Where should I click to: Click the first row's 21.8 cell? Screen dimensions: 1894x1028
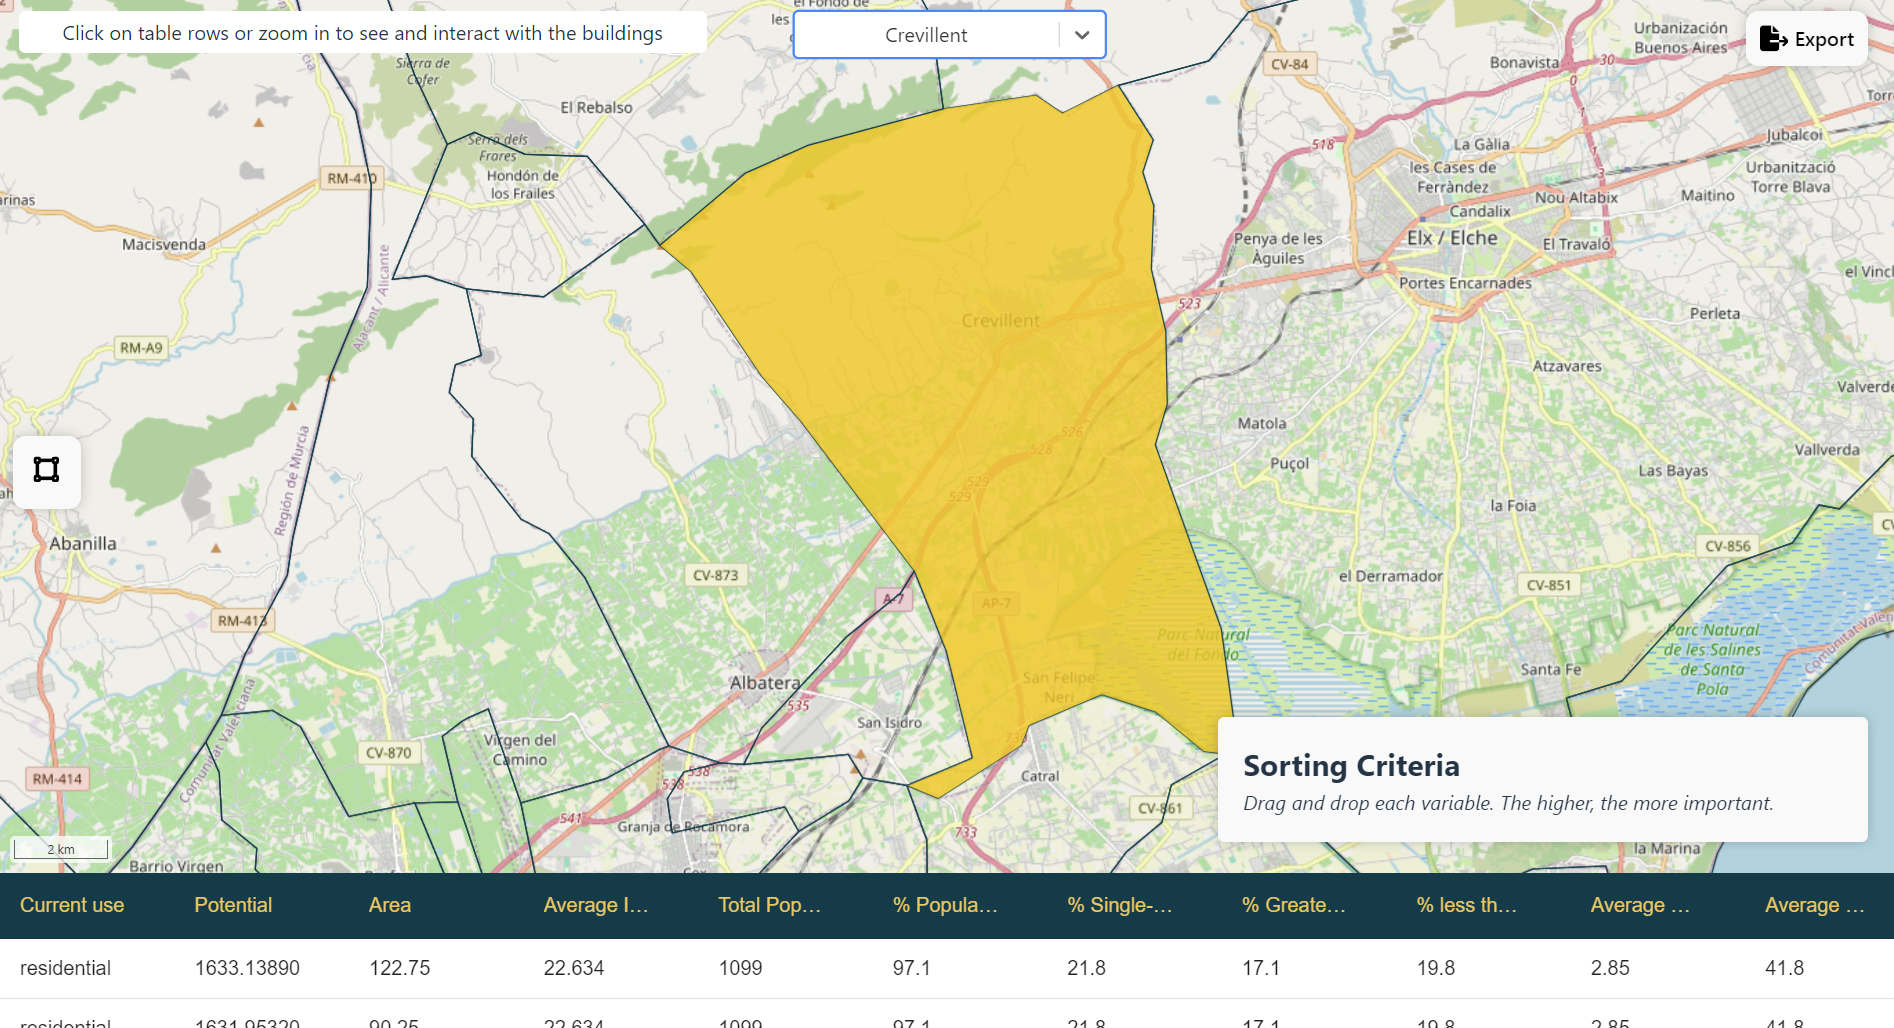pyautogui.click(x=1086, y=968)
